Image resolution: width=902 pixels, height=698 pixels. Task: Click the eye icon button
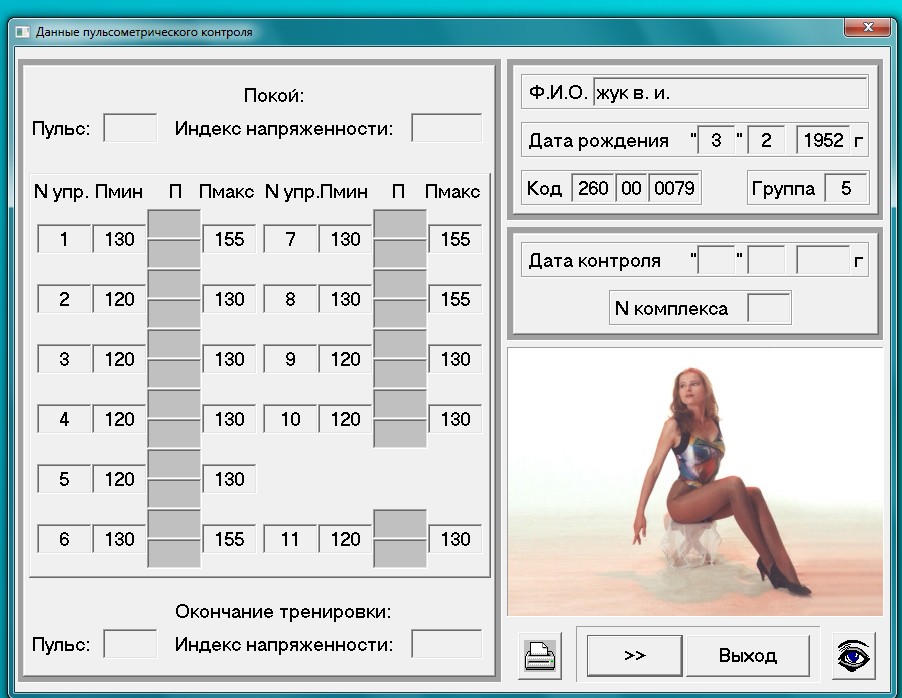click(x=853, y=655)
